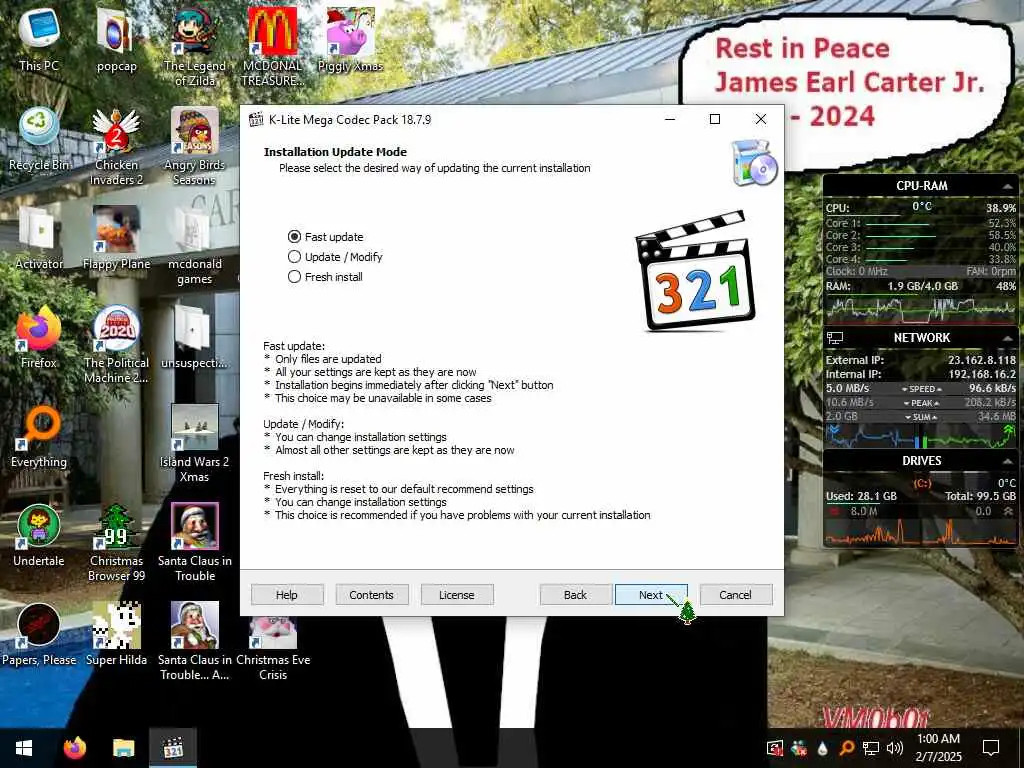Select the Fresh install option
Screen dimensions: 1024x768
(325, 277)
